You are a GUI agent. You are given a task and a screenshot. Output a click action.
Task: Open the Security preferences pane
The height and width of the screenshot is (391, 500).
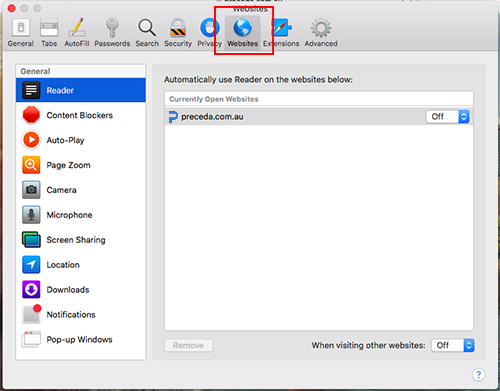[178, 33]
